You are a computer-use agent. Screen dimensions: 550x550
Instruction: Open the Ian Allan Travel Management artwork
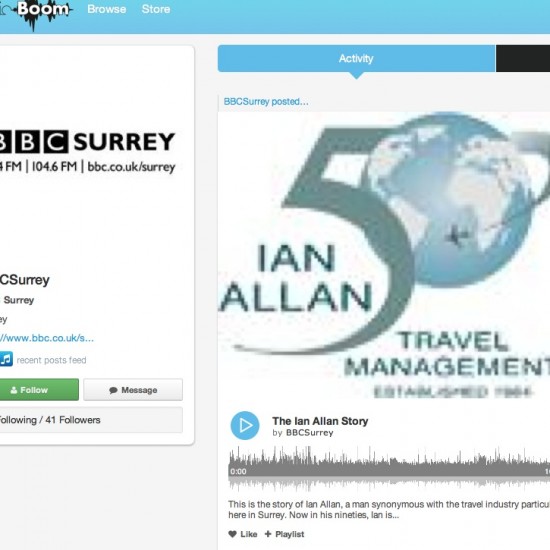coord(384,256)
